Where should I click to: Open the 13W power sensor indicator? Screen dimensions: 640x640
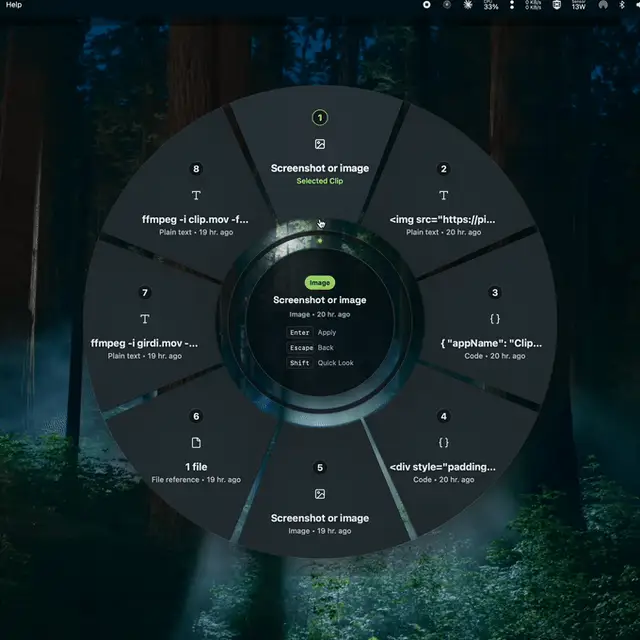tap(578, 4)
